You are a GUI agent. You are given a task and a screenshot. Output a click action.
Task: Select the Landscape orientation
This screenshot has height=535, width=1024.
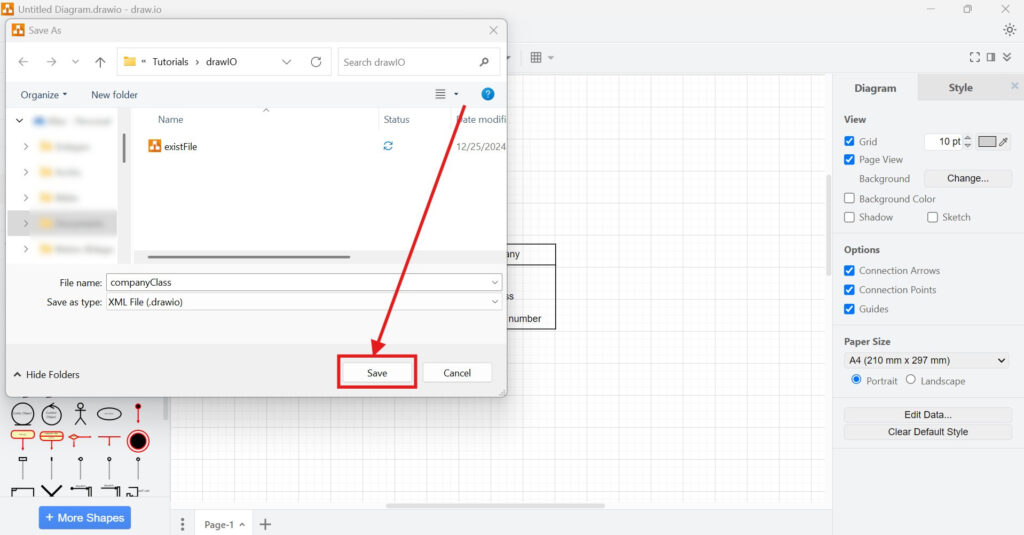(x=910, y=380)
